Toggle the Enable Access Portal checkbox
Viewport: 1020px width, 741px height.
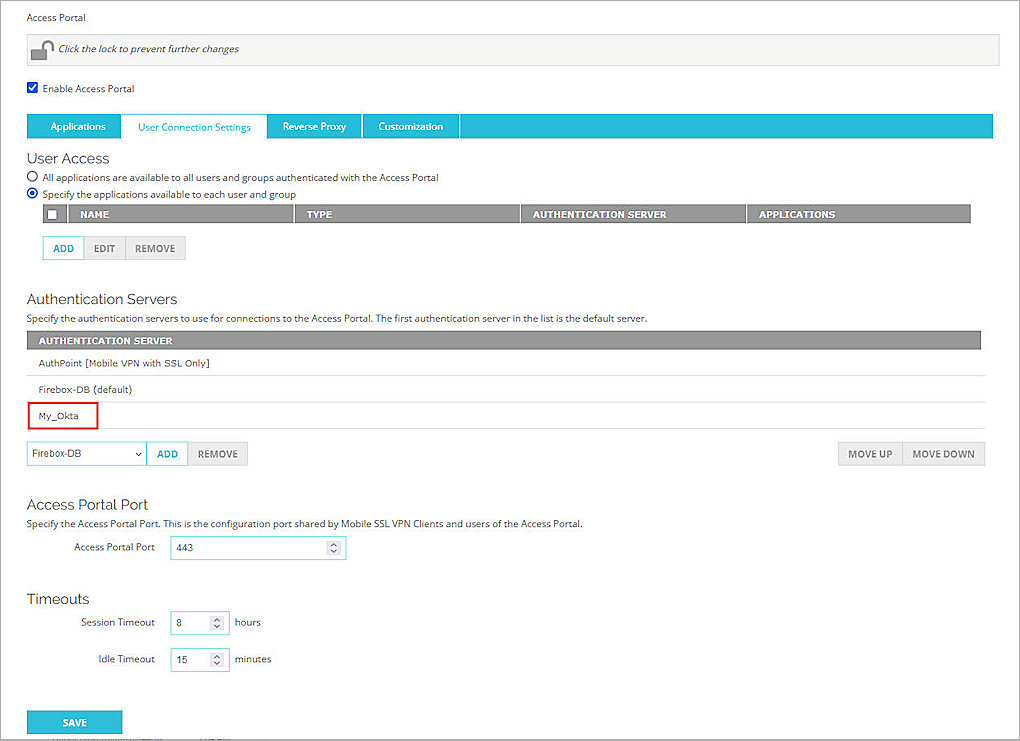(x=32, y=88)
